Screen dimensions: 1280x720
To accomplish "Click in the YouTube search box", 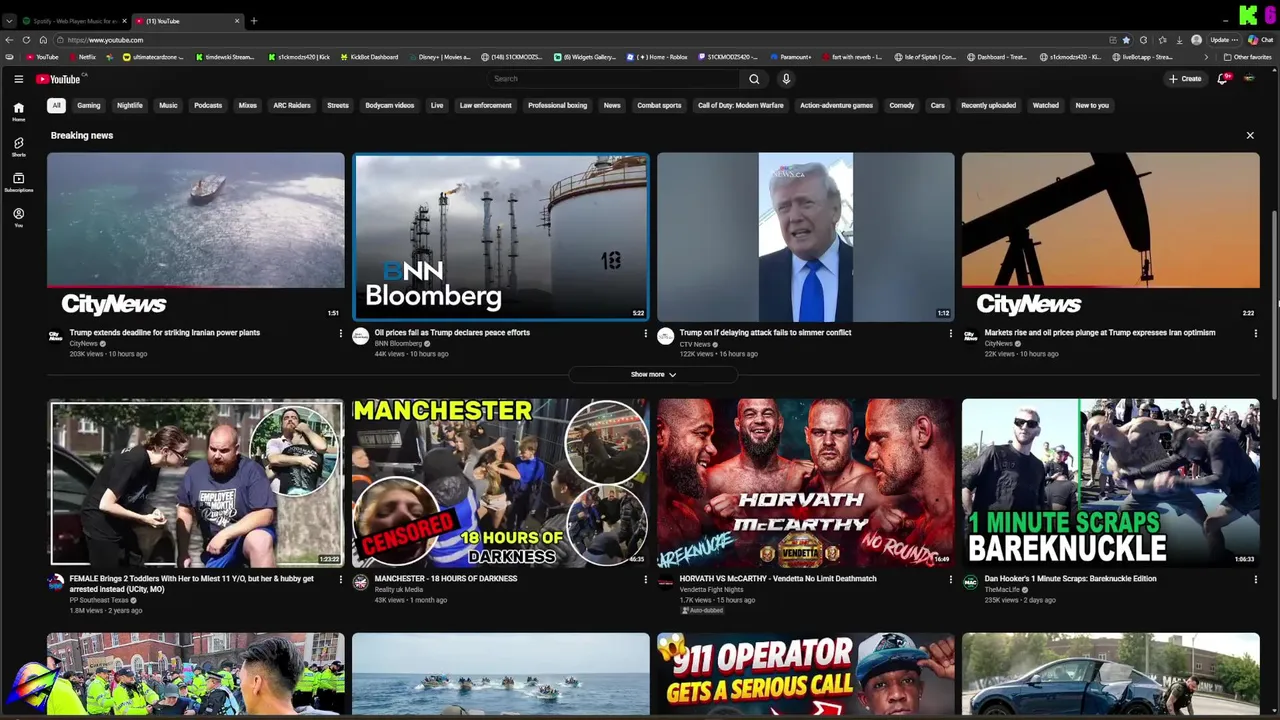I will tap(615, 79).
